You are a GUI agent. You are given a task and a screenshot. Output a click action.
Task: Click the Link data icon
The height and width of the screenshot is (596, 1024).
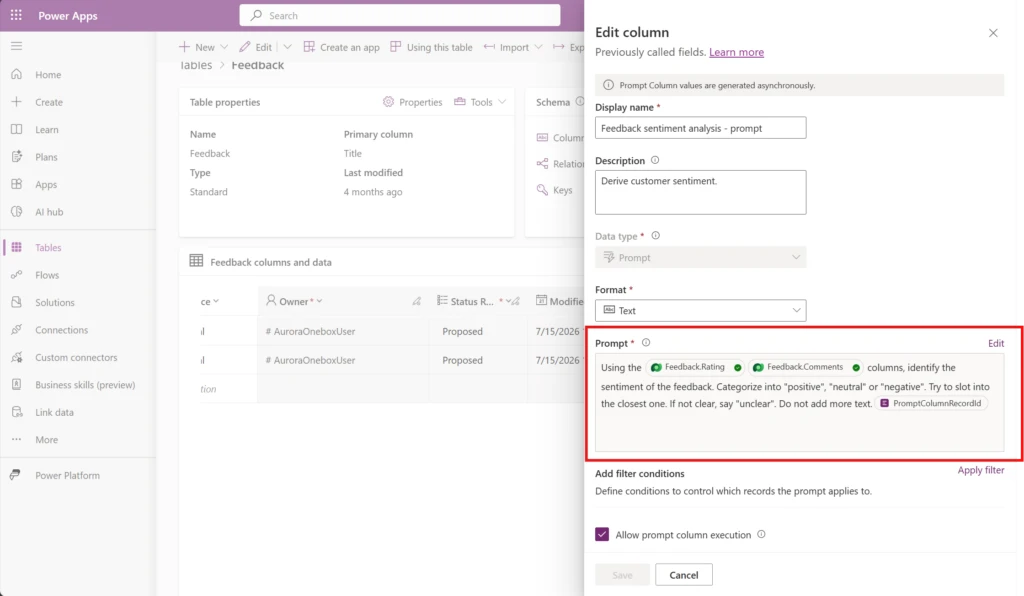pyautogui.click(x=16, y=412)
